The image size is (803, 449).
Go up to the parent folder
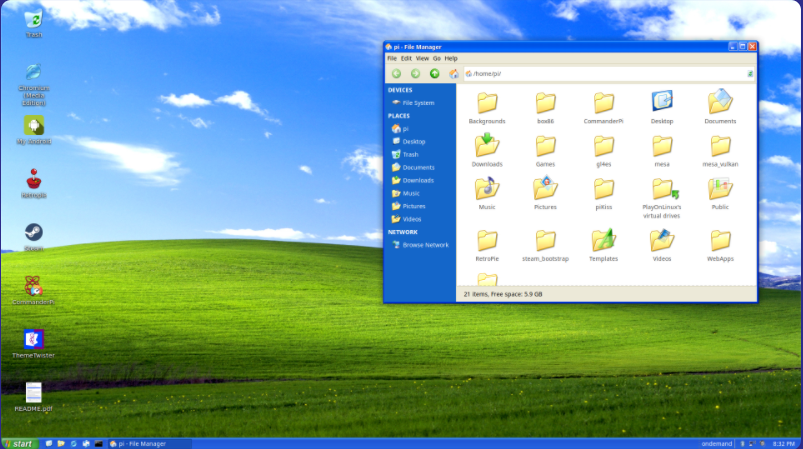(x=434, y=73)
